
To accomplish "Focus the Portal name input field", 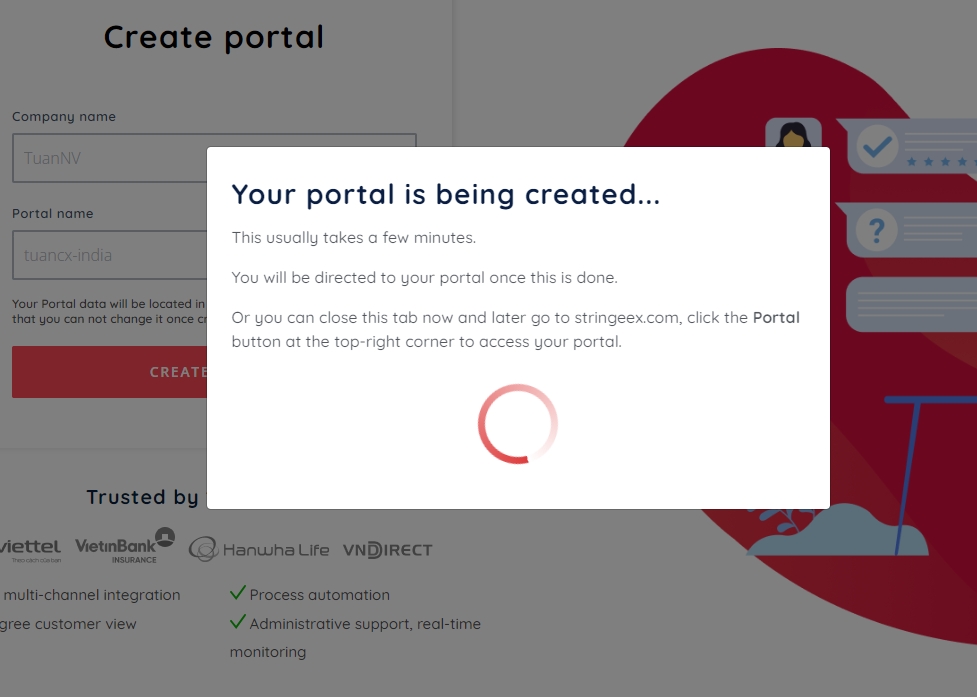I will point(110,255).
